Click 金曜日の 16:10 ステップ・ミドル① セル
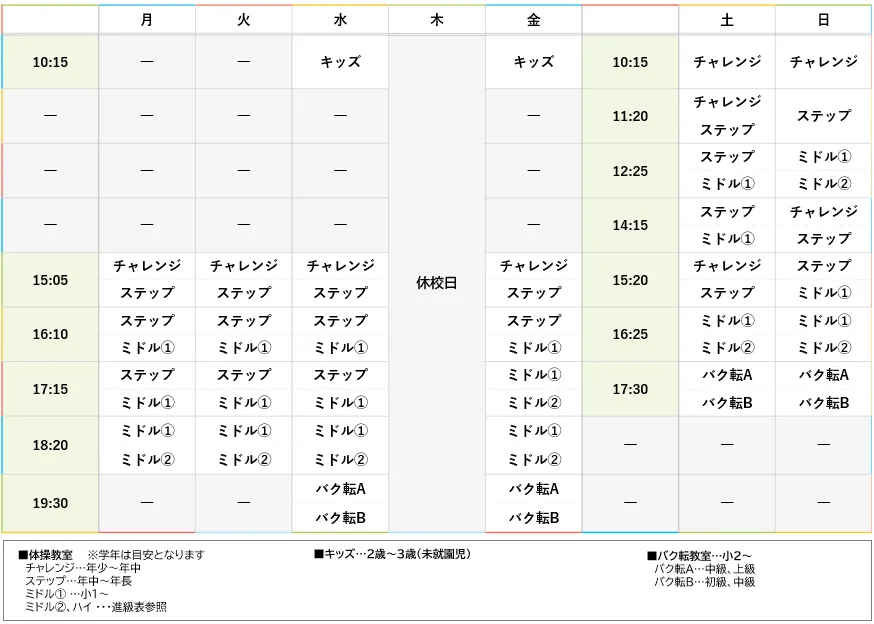 [532, 334]
